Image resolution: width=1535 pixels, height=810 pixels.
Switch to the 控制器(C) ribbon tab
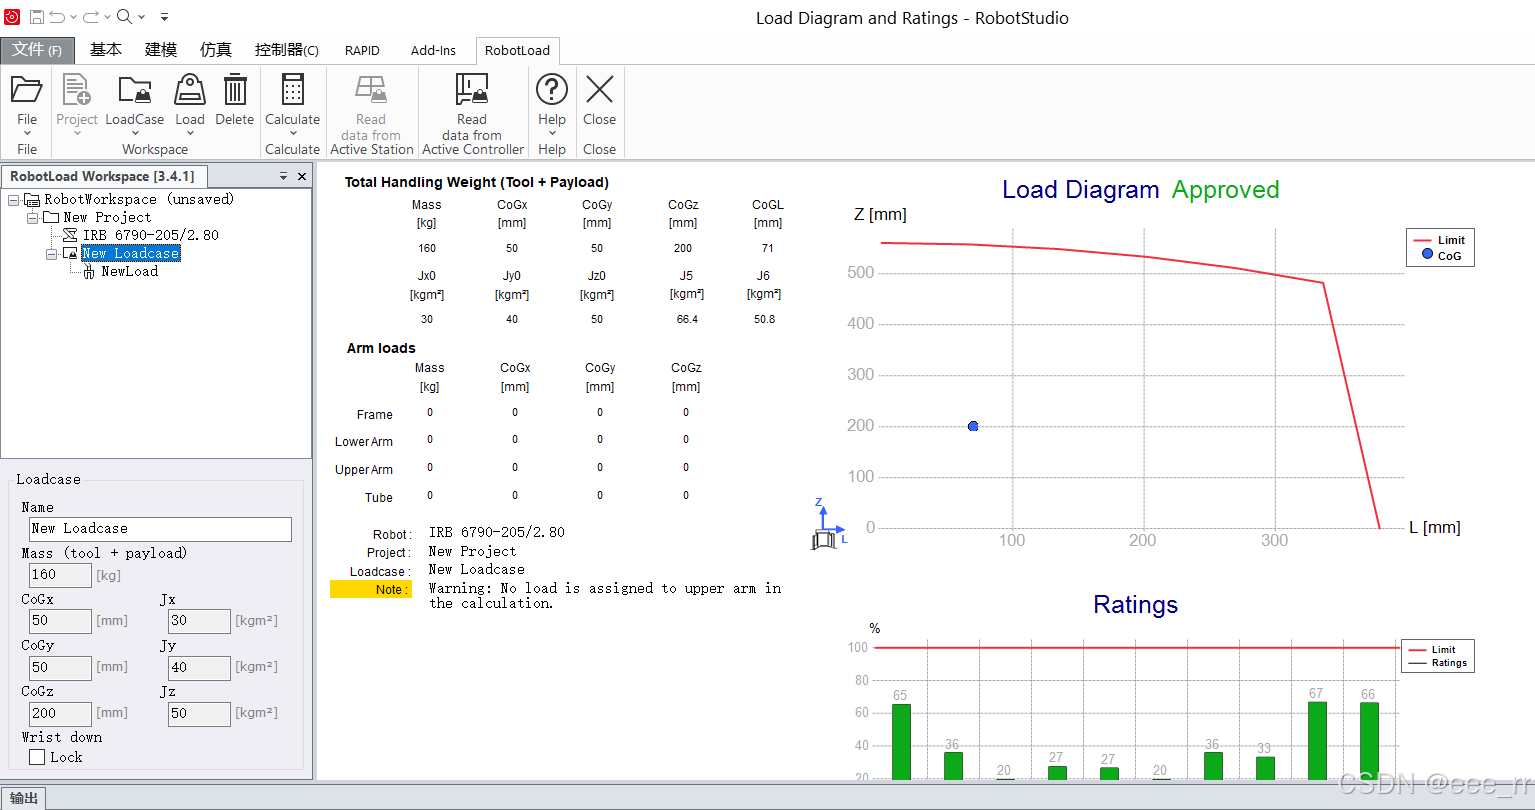click(x=287, y=50)
